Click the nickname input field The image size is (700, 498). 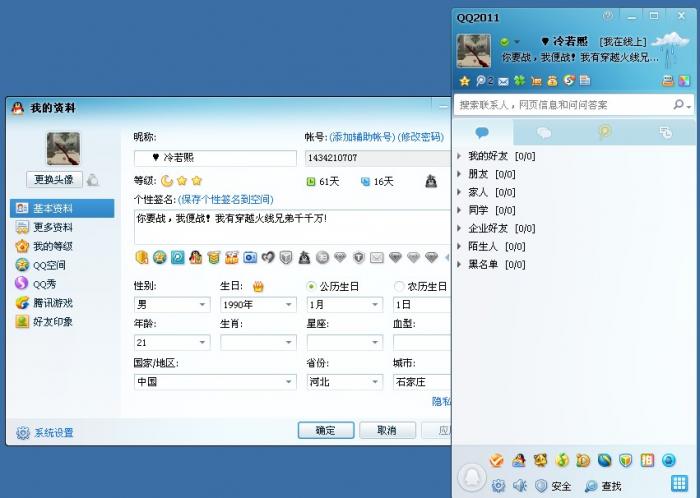click(x=215, y=158)
